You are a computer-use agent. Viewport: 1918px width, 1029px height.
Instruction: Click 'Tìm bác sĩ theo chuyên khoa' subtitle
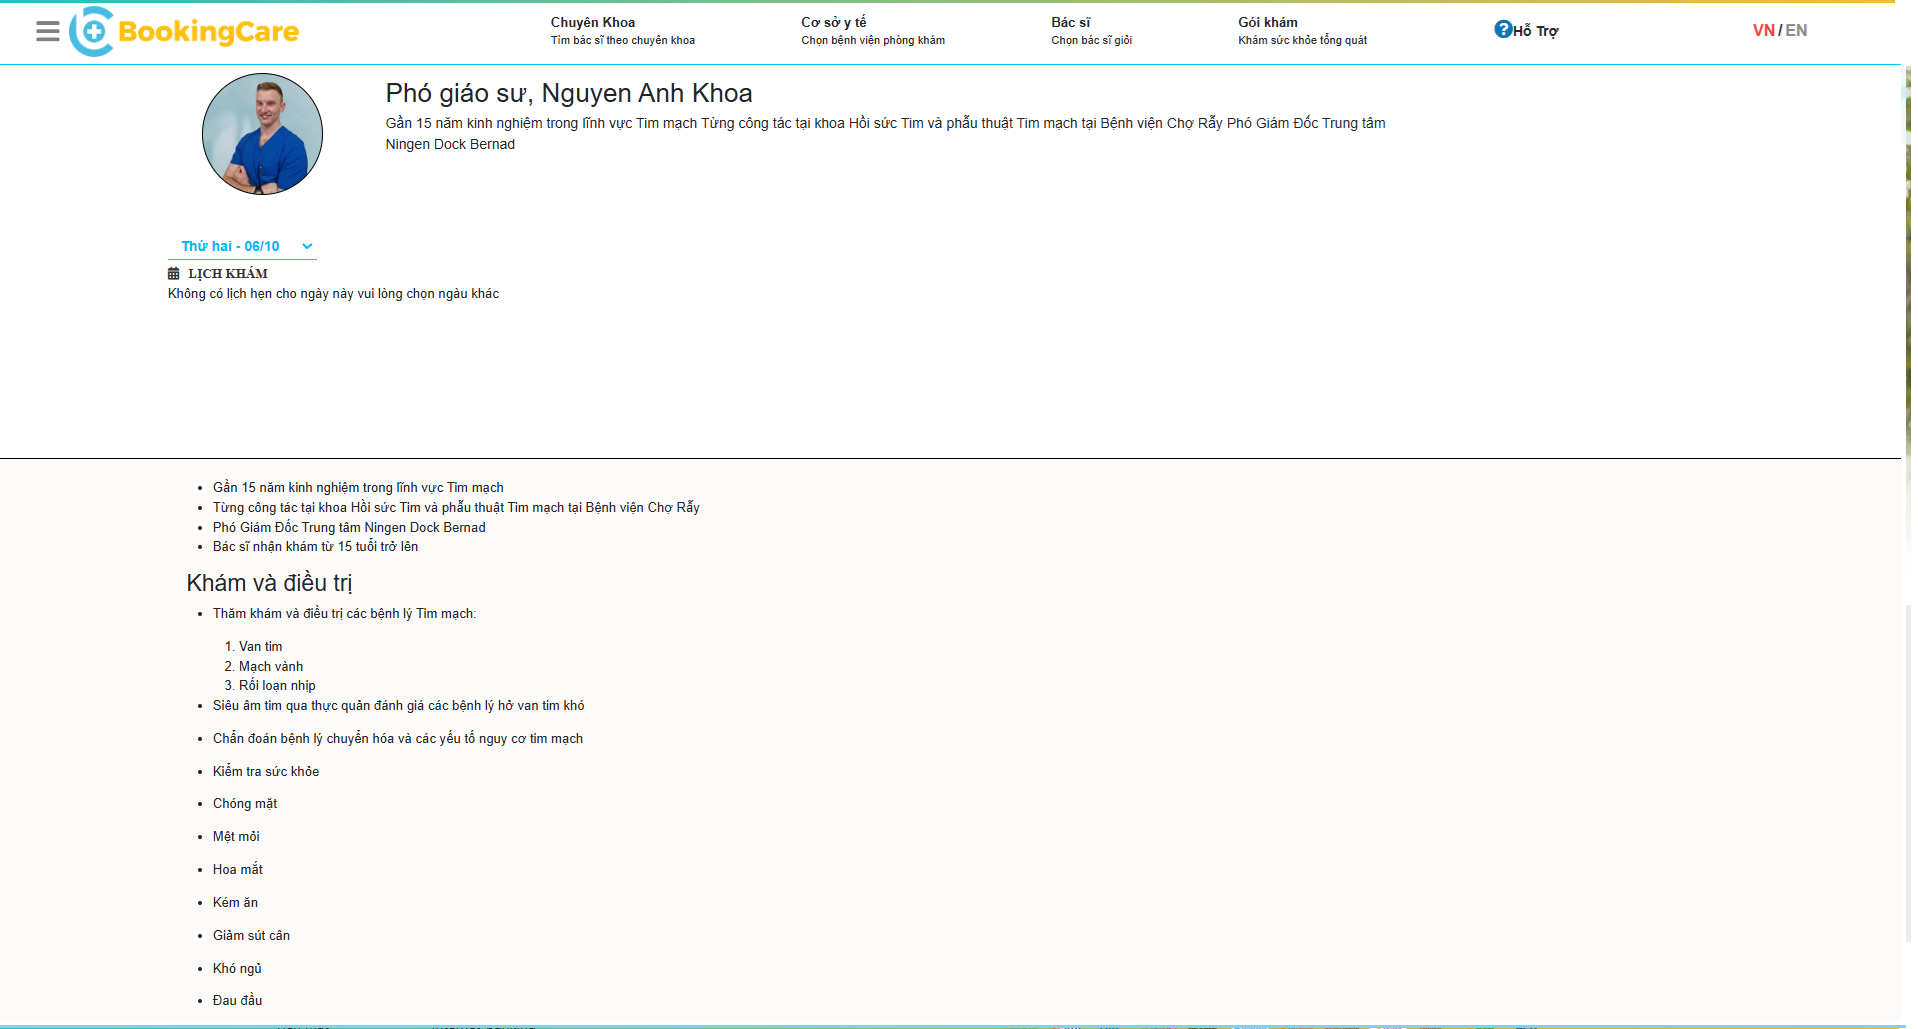(622, 41)
